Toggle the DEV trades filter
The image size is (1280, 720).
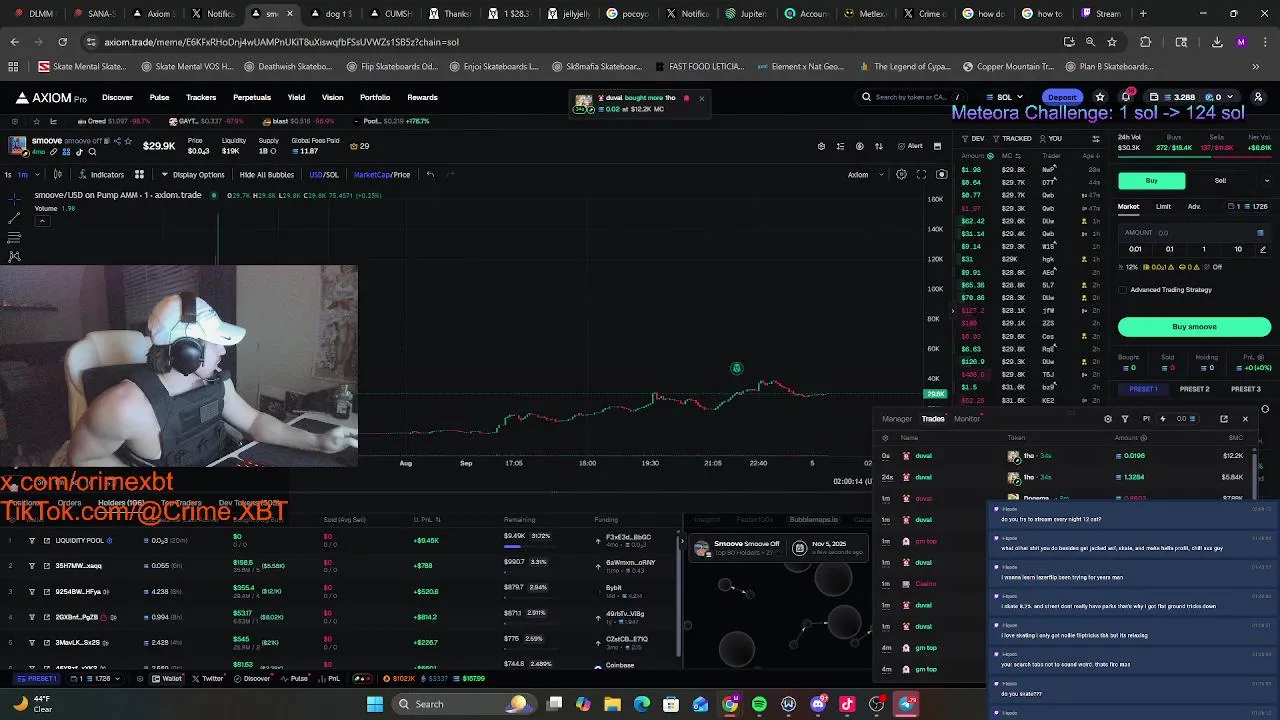pos(973,139)
